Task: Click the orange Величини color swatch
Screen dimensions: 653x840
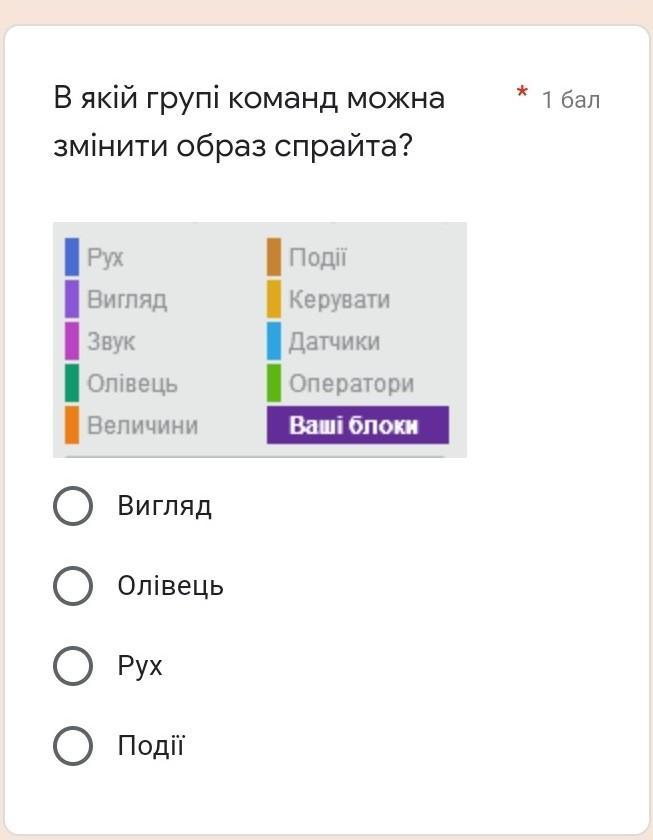Action: point(72,425)
